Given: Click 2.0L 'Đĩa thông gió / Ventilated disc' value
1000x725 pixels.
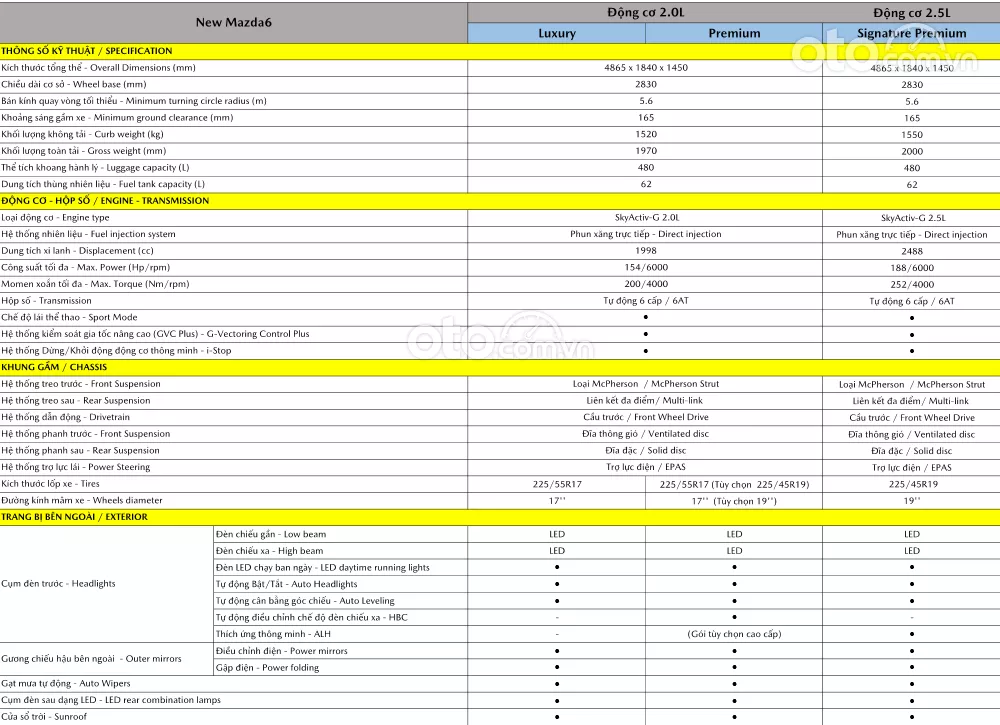Looking at the screenshot, I should 645,434.
